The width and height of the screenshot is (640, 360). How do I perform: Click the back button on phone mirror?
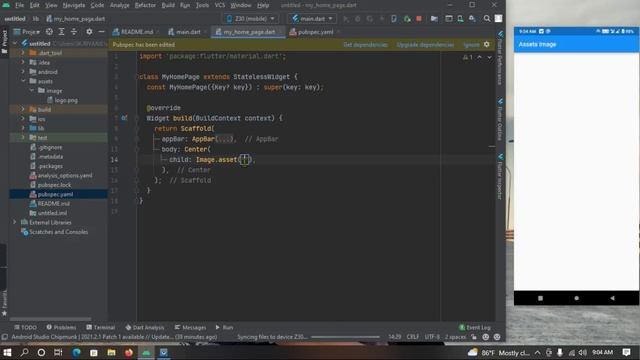point(612,298)
